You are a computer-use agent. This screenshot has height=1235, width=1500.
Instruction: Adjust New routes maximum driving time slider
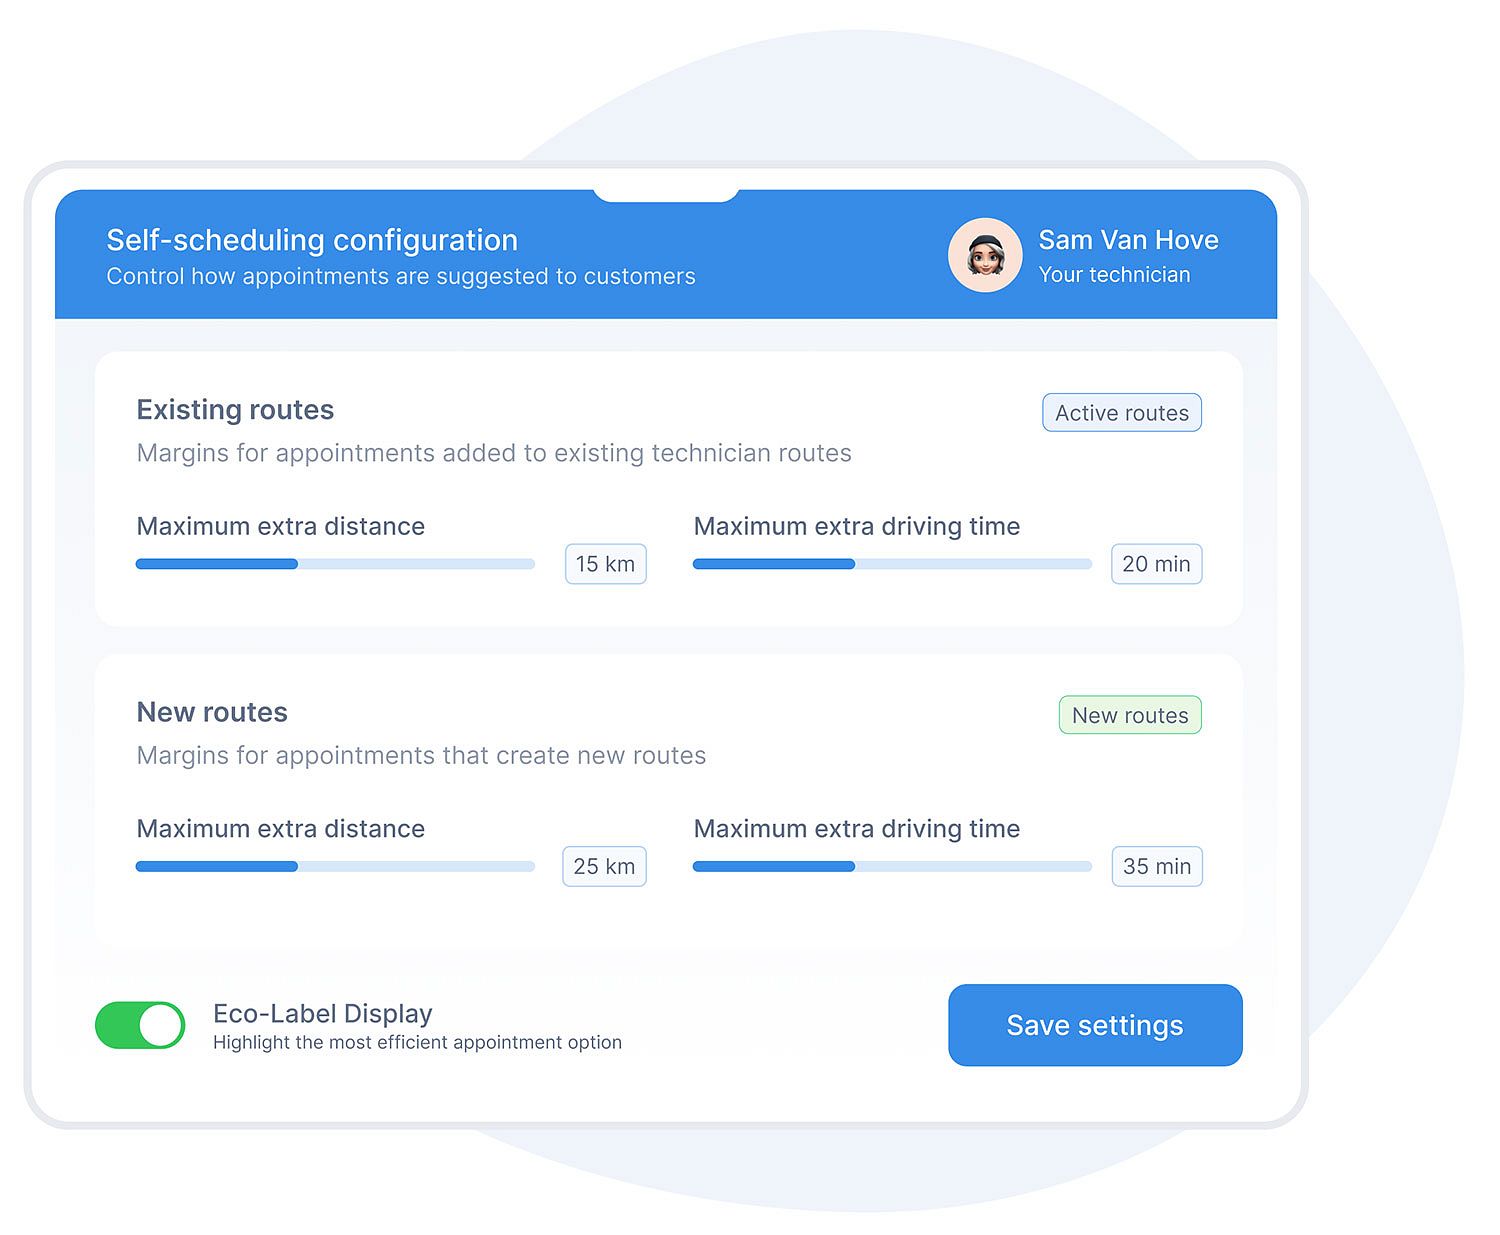coord(854,866)
